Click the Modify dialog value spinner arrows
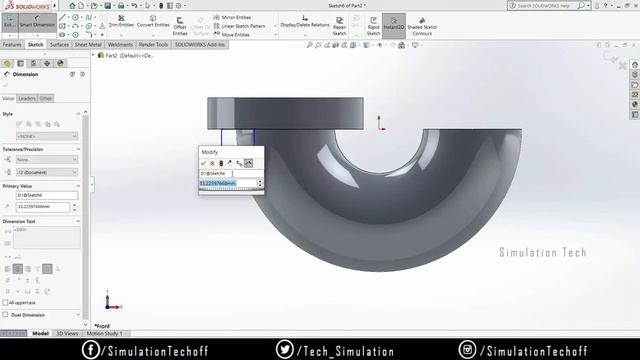 [x=260, y=184]
